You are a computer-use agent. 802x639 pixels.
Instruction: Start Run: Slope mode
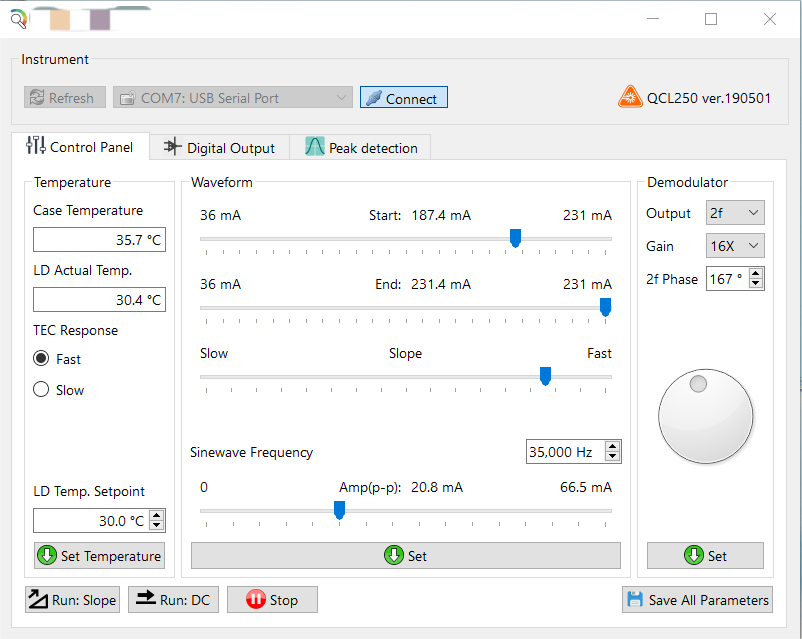click(x=72, y=600)
